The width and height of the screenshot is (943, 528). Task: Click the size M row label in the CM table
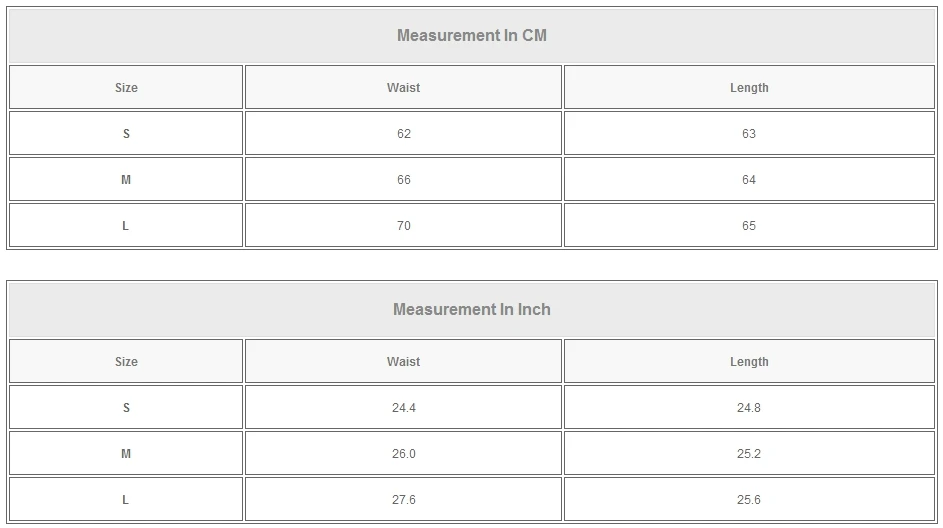tap(126, 180)
